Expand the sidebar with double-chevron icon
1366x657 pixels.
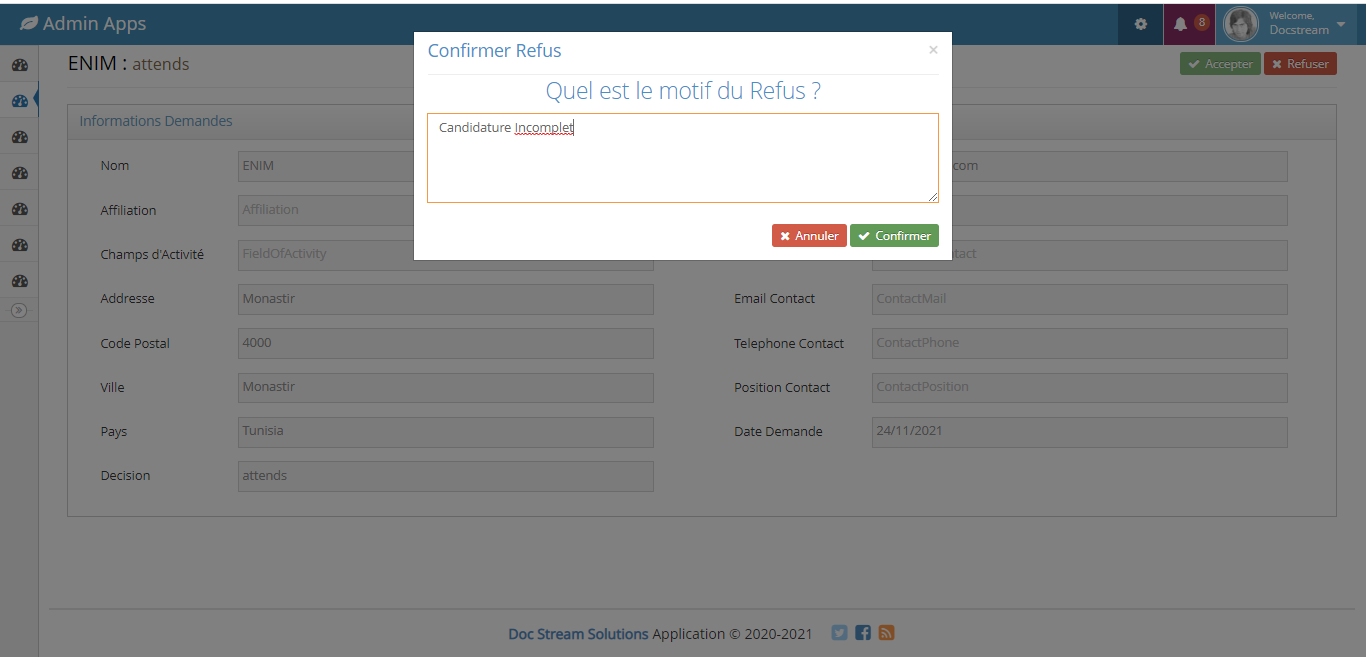19,310
